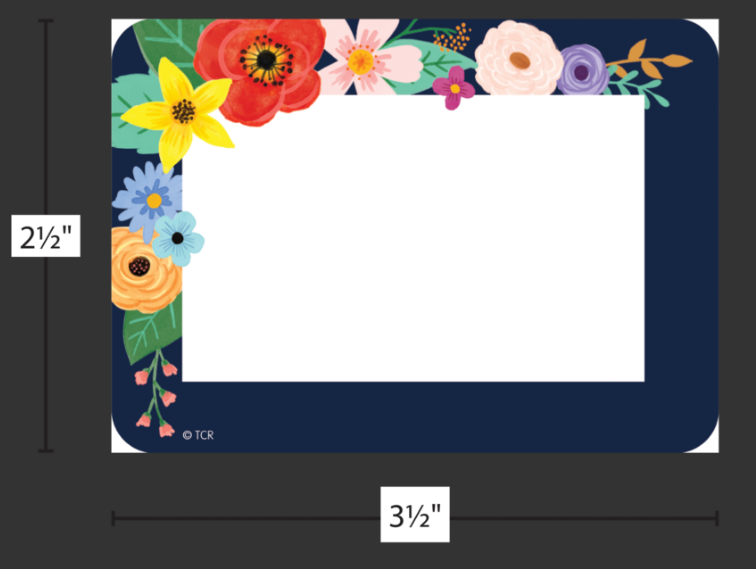
Task: Click the large red poppy flower
Action: click(260, 70)
